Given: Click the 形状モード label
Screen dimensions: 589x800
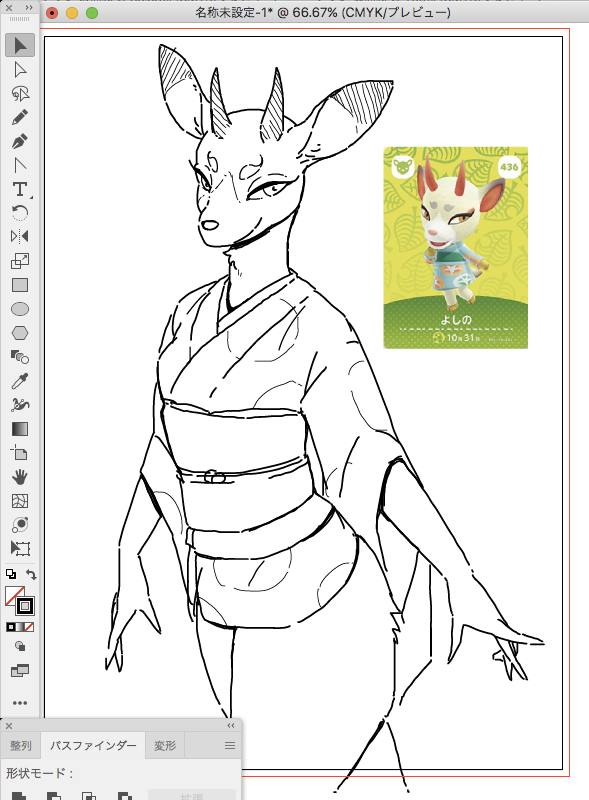Looking at the screenshot, I should [39, 773].
